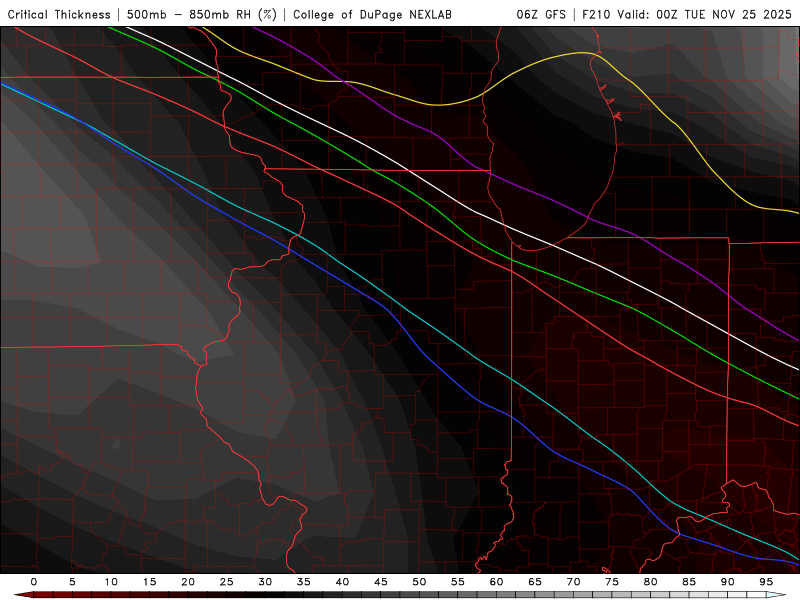Click the 45 value on the color scale
Screen dimensions: 800x600
tap(381, 582)
